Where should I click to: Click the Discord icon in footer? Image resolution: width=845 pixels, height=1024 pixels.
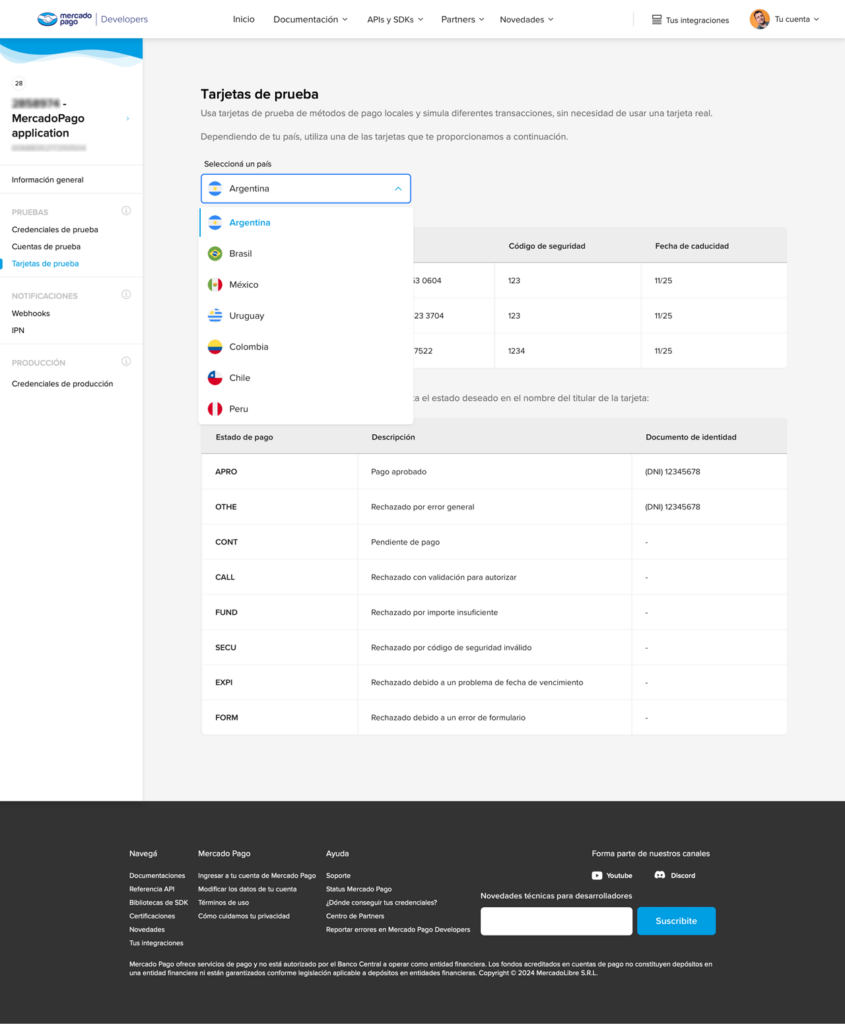660,875
